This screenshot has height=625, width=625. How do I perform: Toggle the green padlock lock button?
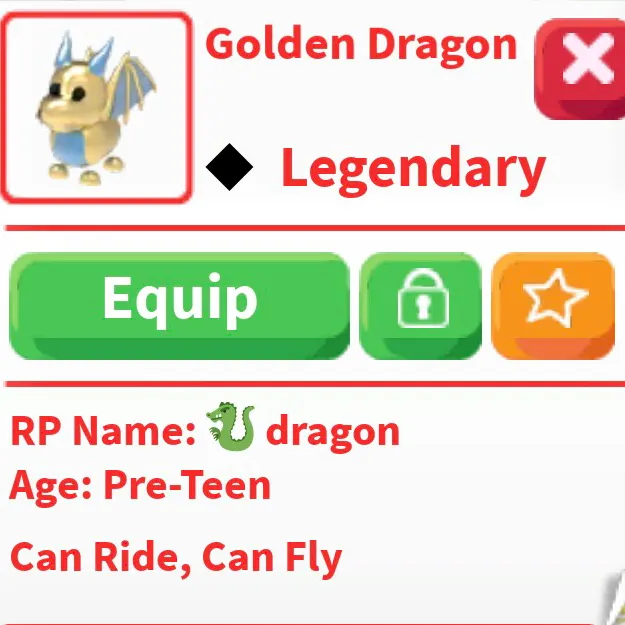pyautogui.click(x=421, y=306)
